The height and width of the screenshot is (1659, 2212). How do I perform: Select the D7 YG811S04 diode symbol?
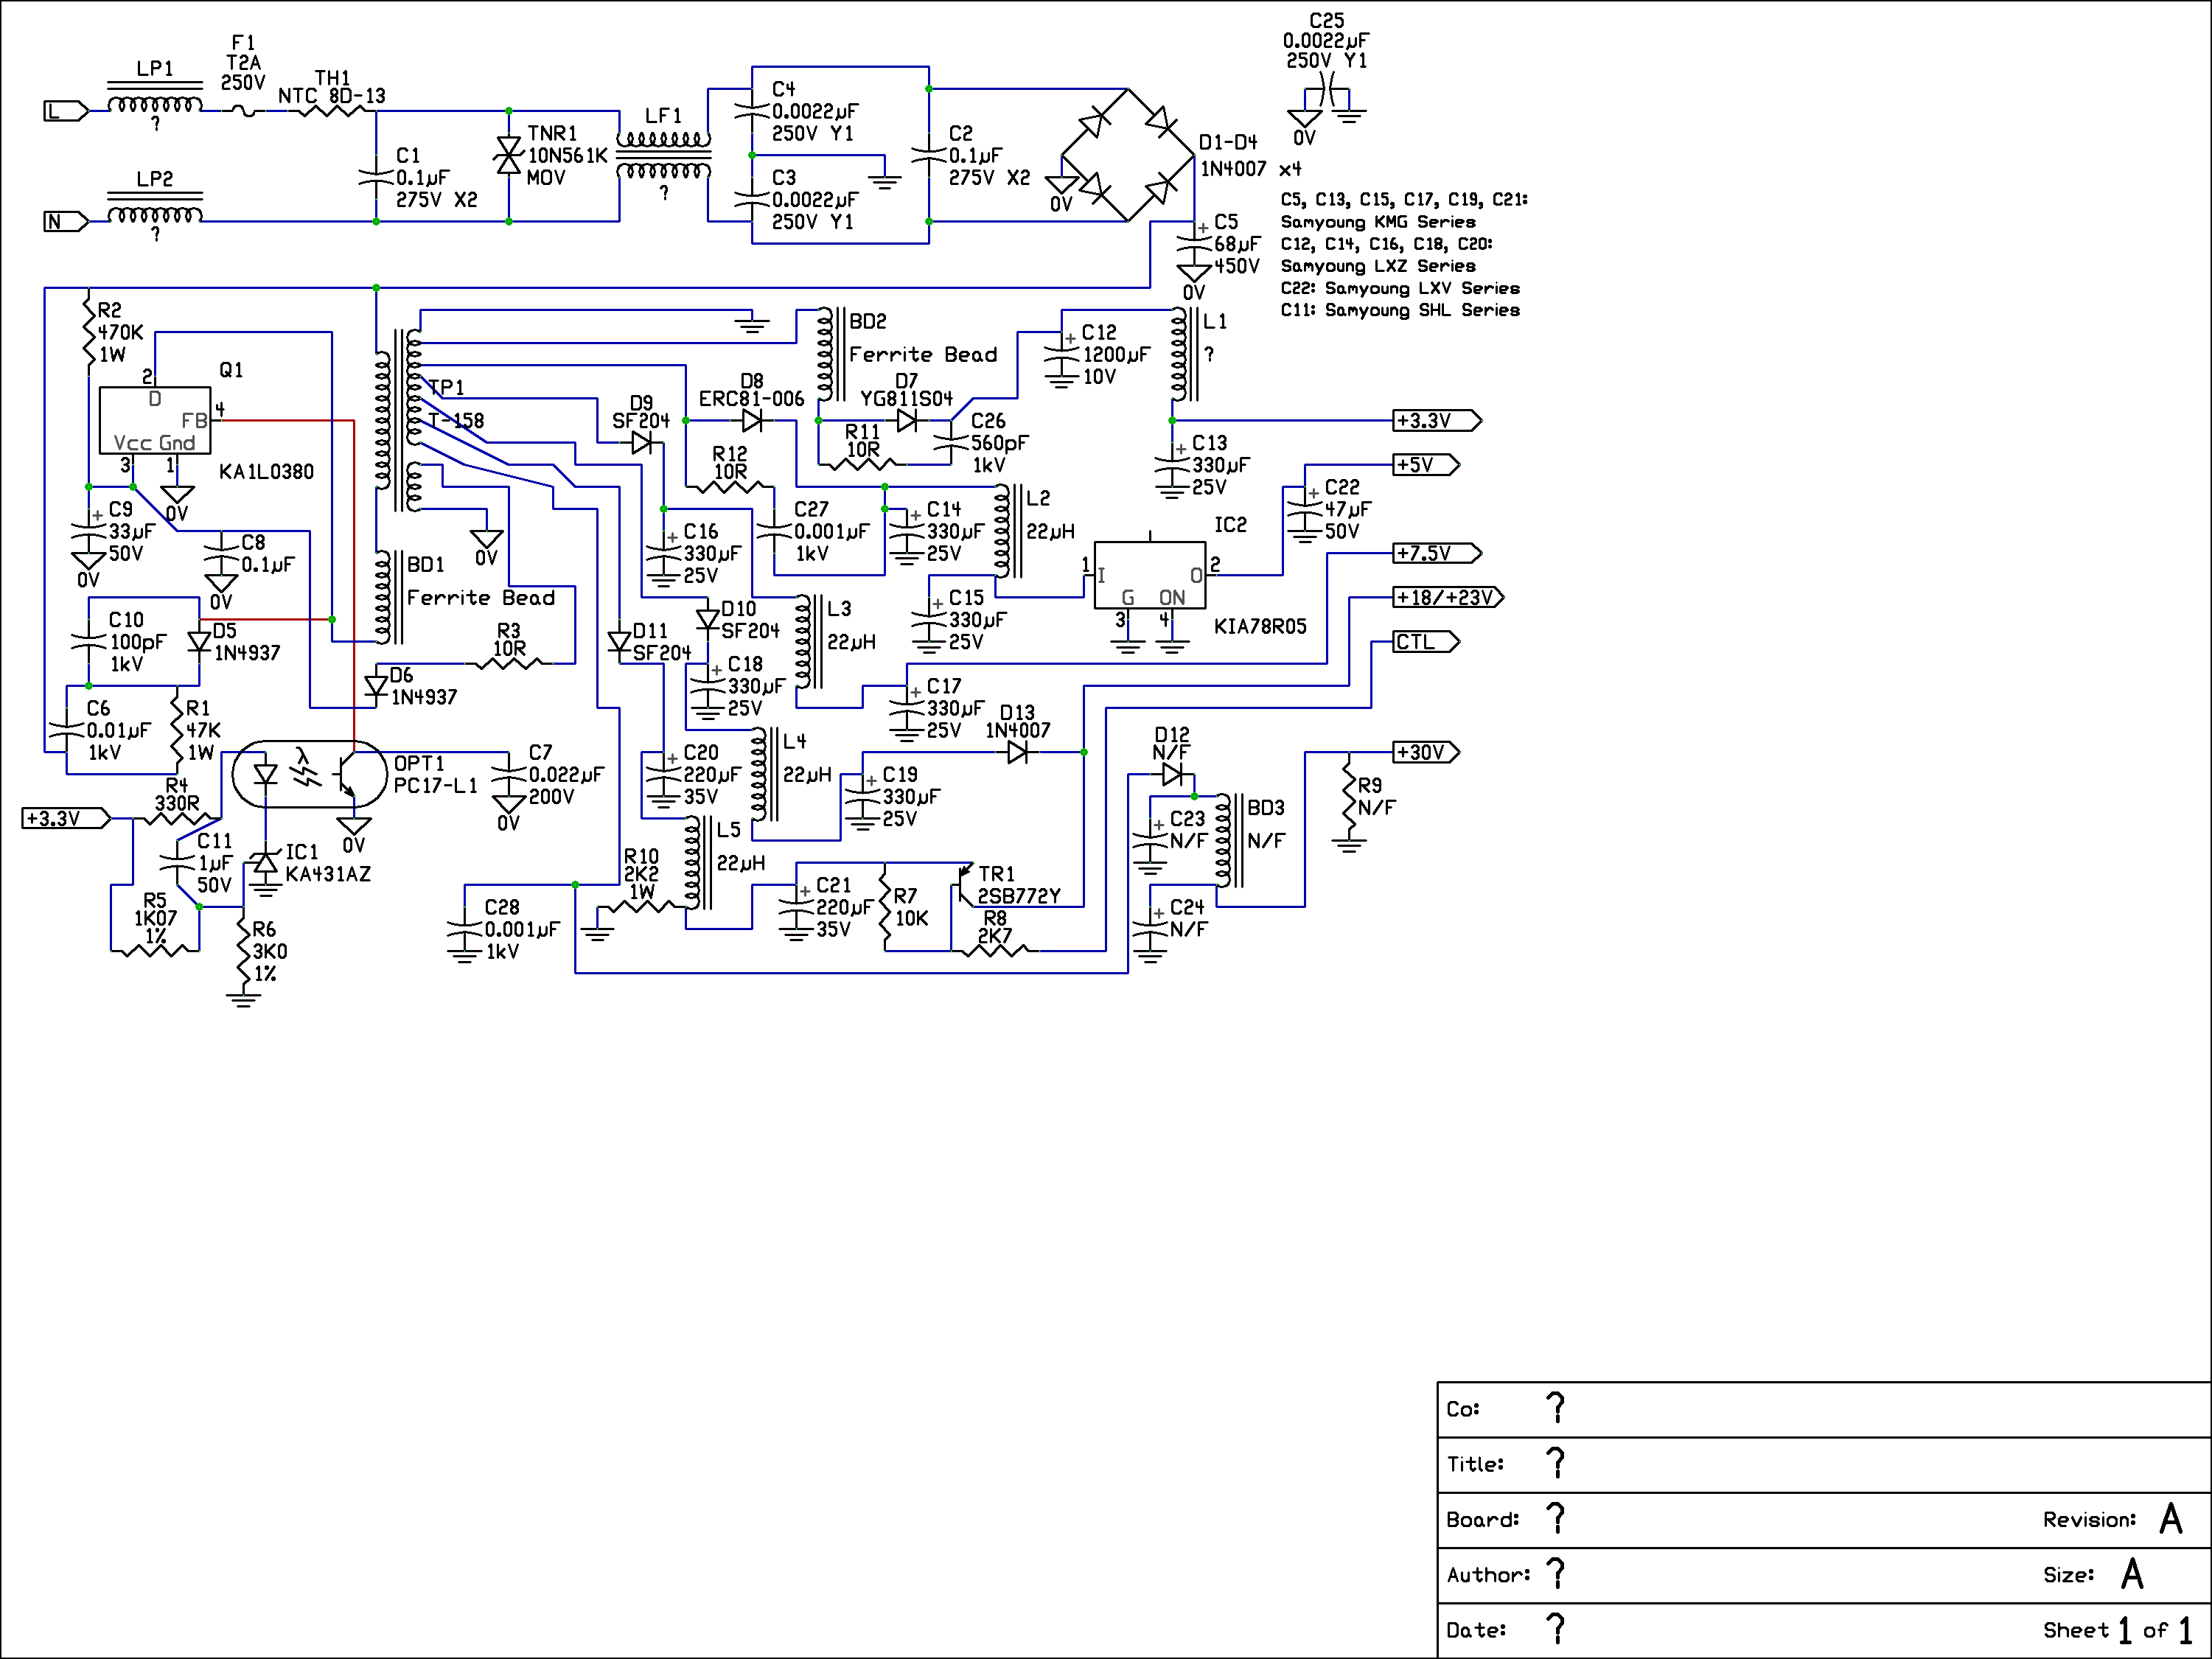(907, 420)
